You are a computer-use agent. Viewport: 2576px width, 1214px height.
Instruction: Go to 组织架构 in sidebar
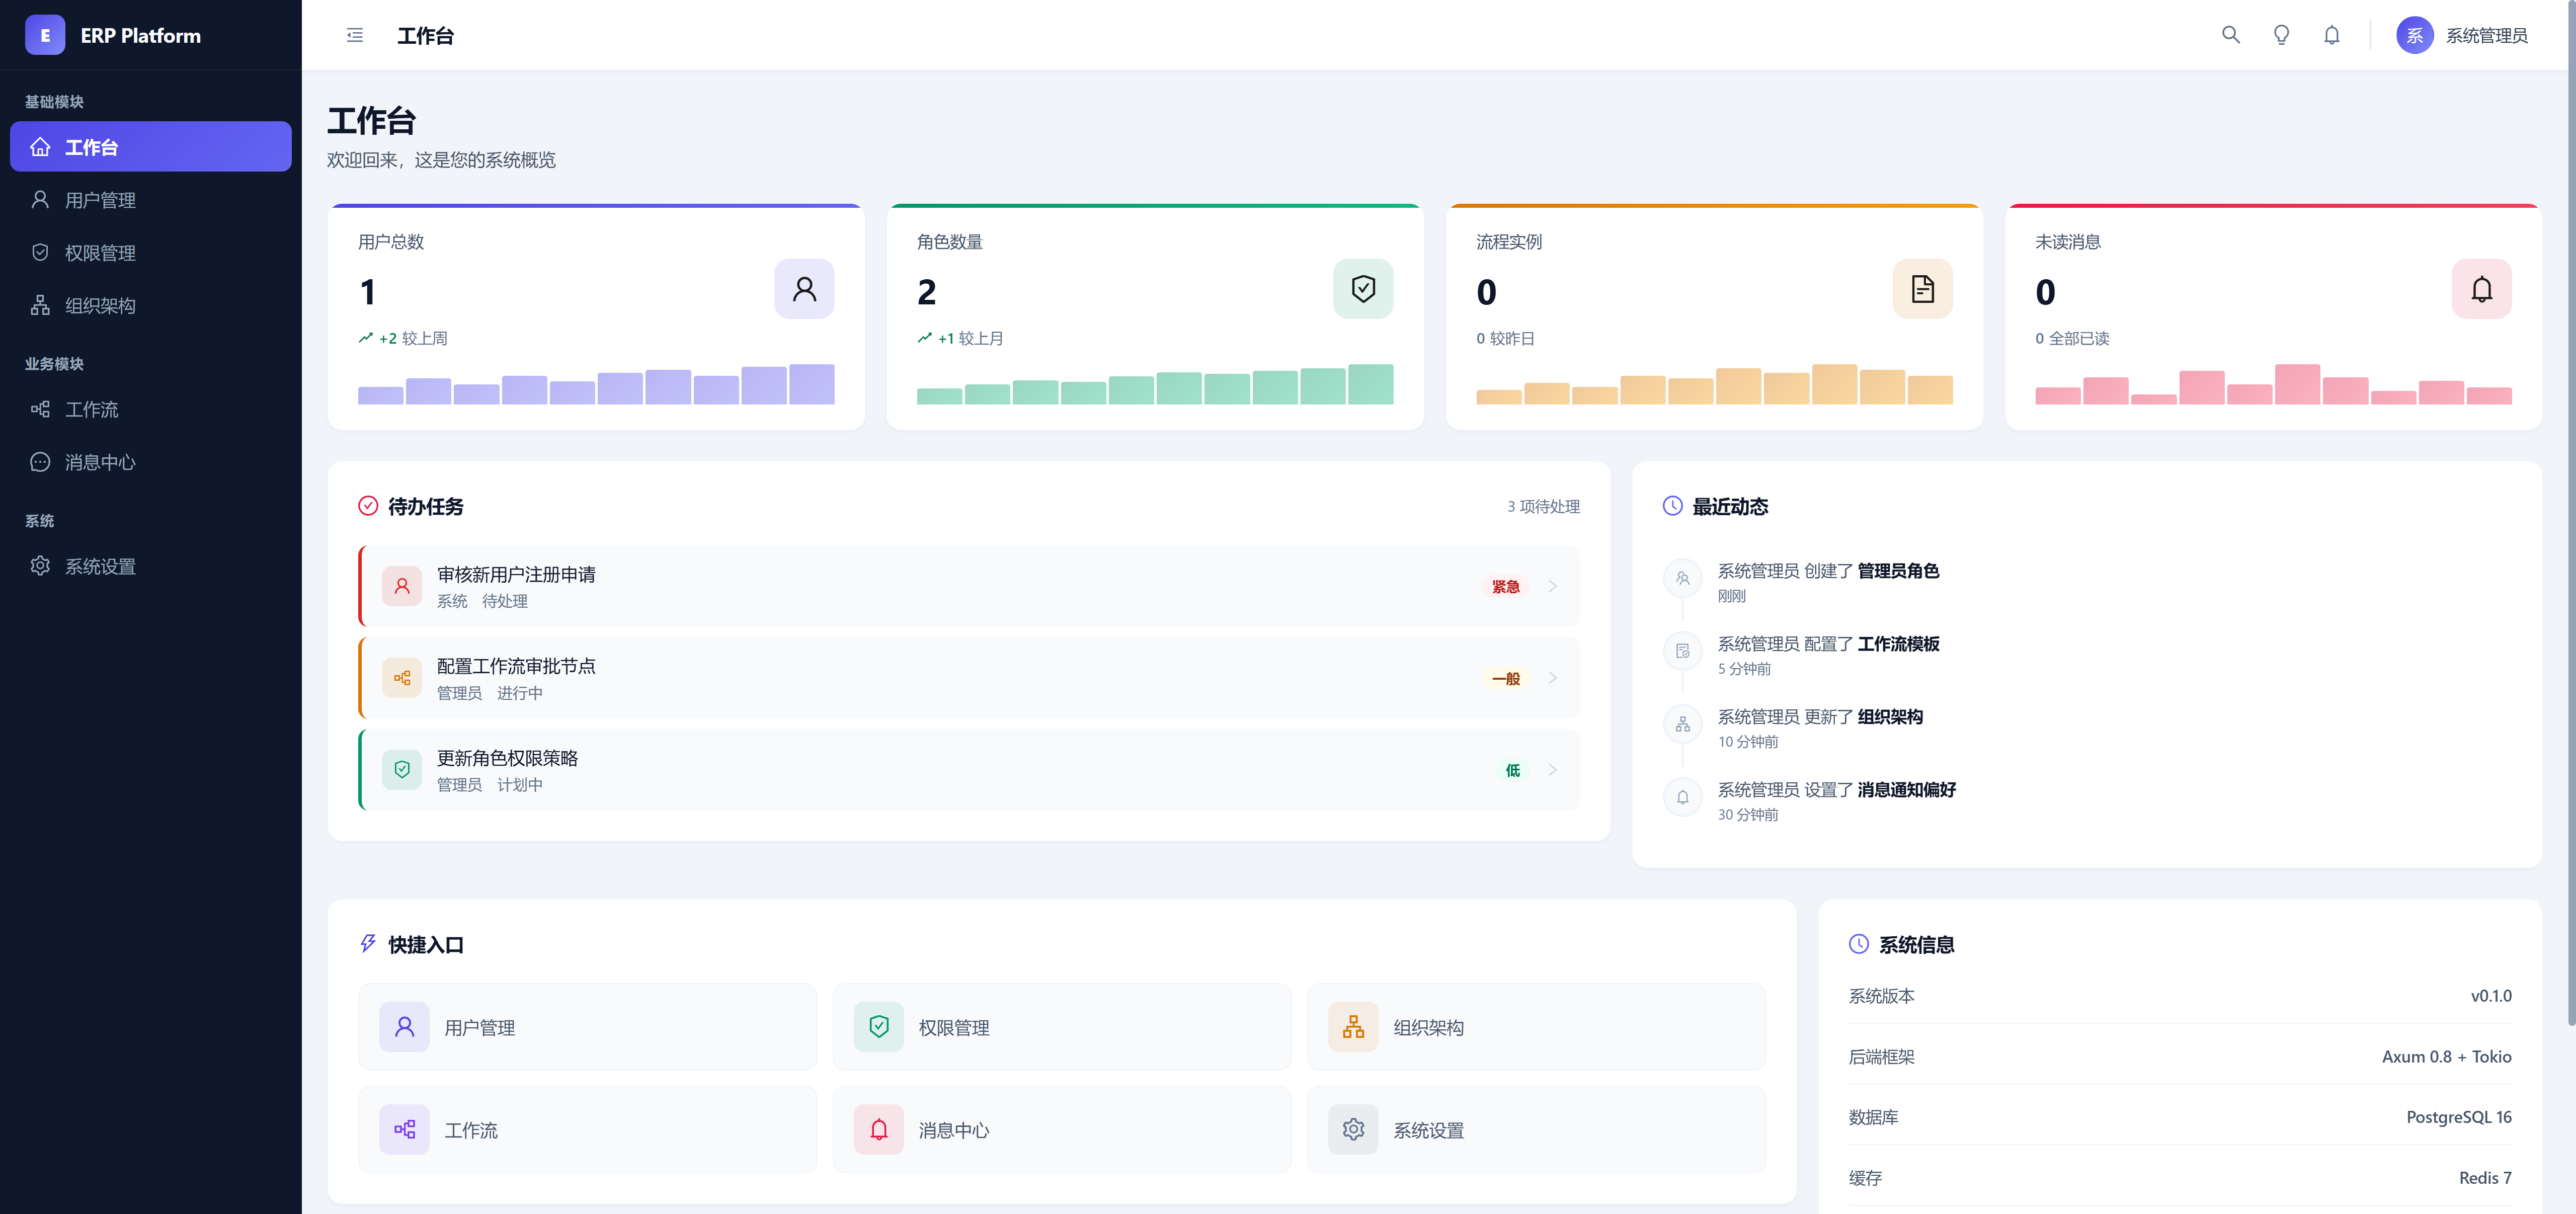coord(100,306)
